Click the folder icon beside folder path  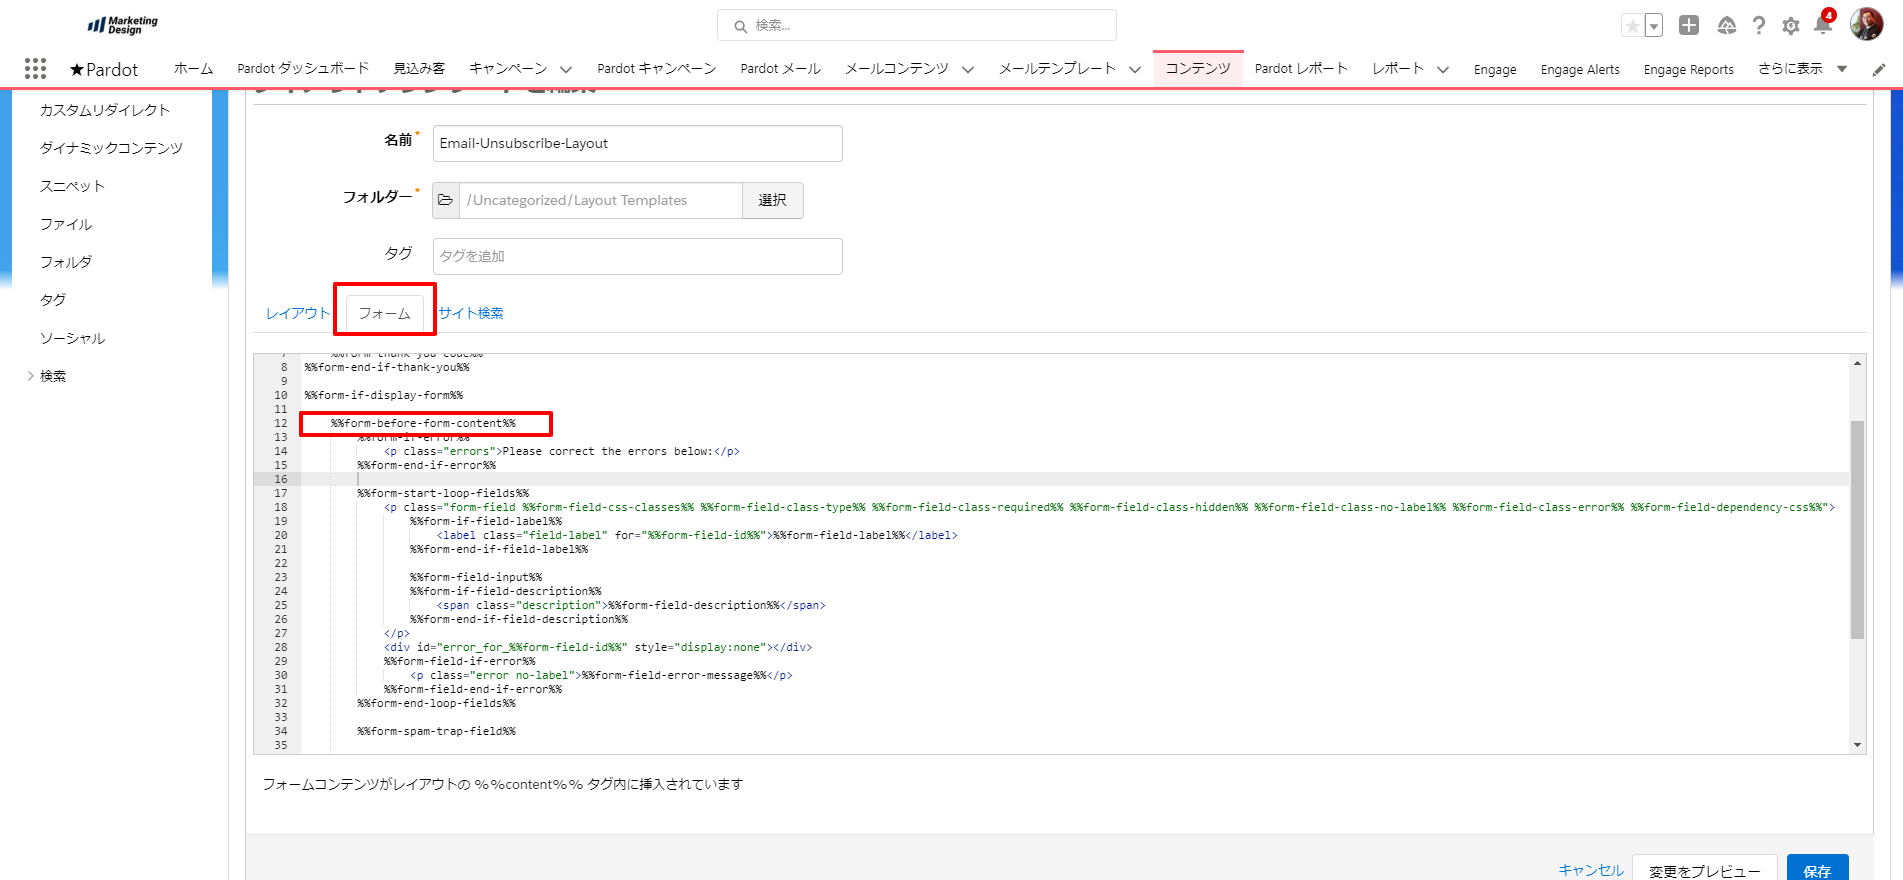tap(446, 200)
